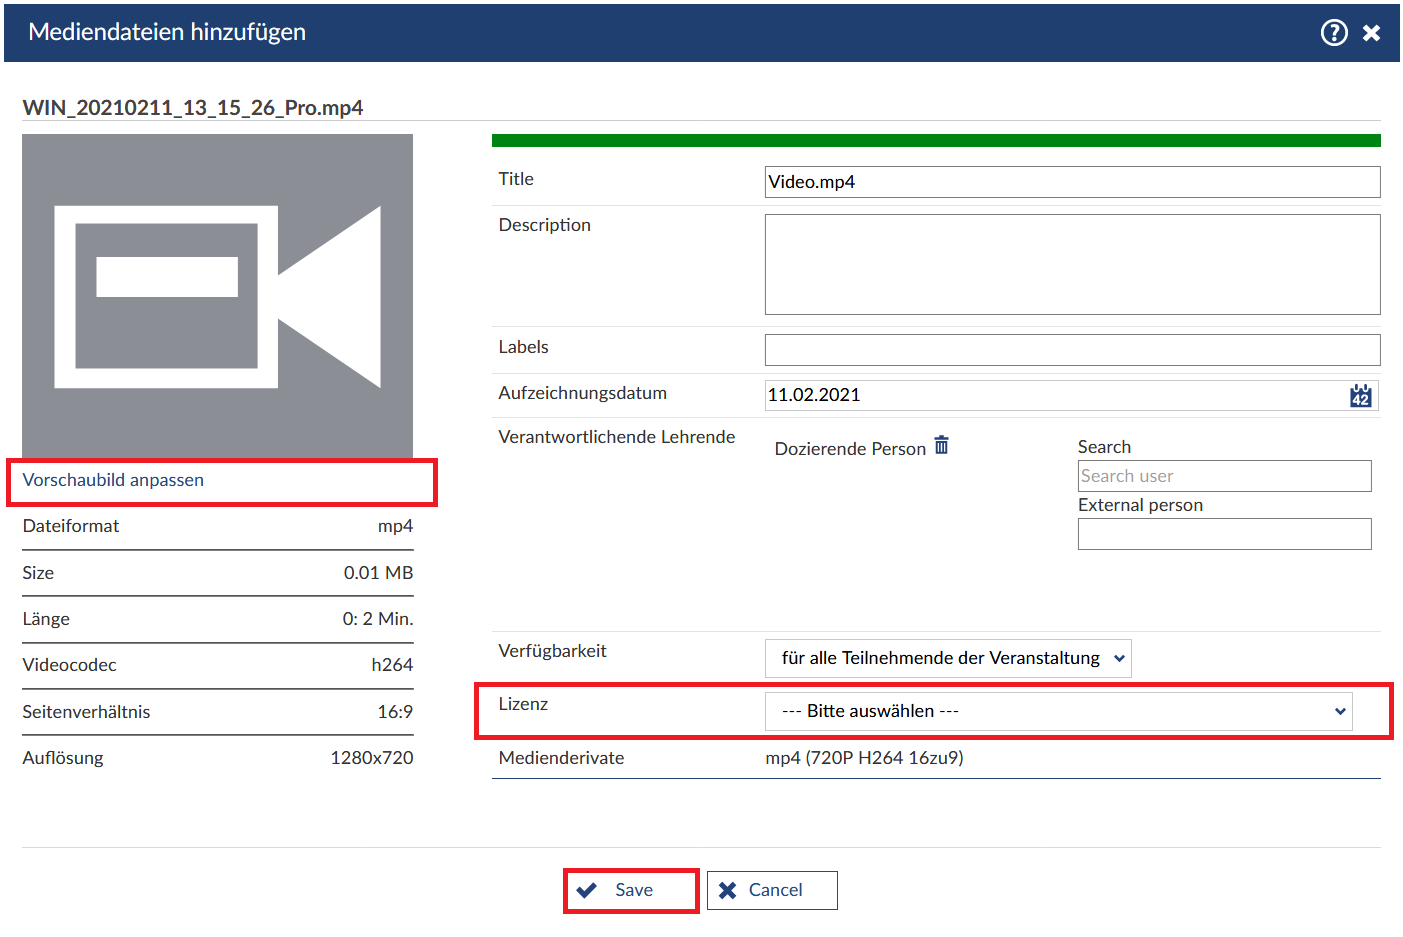
Task: Click the Dozierende Person entry
Action: [849, 449]
